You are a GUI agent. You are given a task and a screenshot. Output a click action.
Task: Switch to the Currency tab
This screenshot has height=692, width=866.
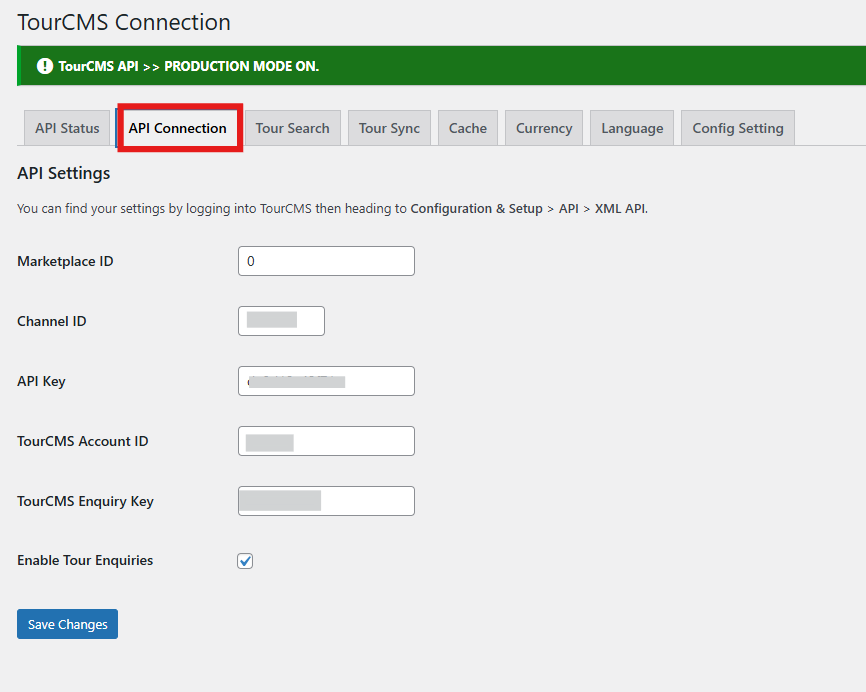[544, 128]
